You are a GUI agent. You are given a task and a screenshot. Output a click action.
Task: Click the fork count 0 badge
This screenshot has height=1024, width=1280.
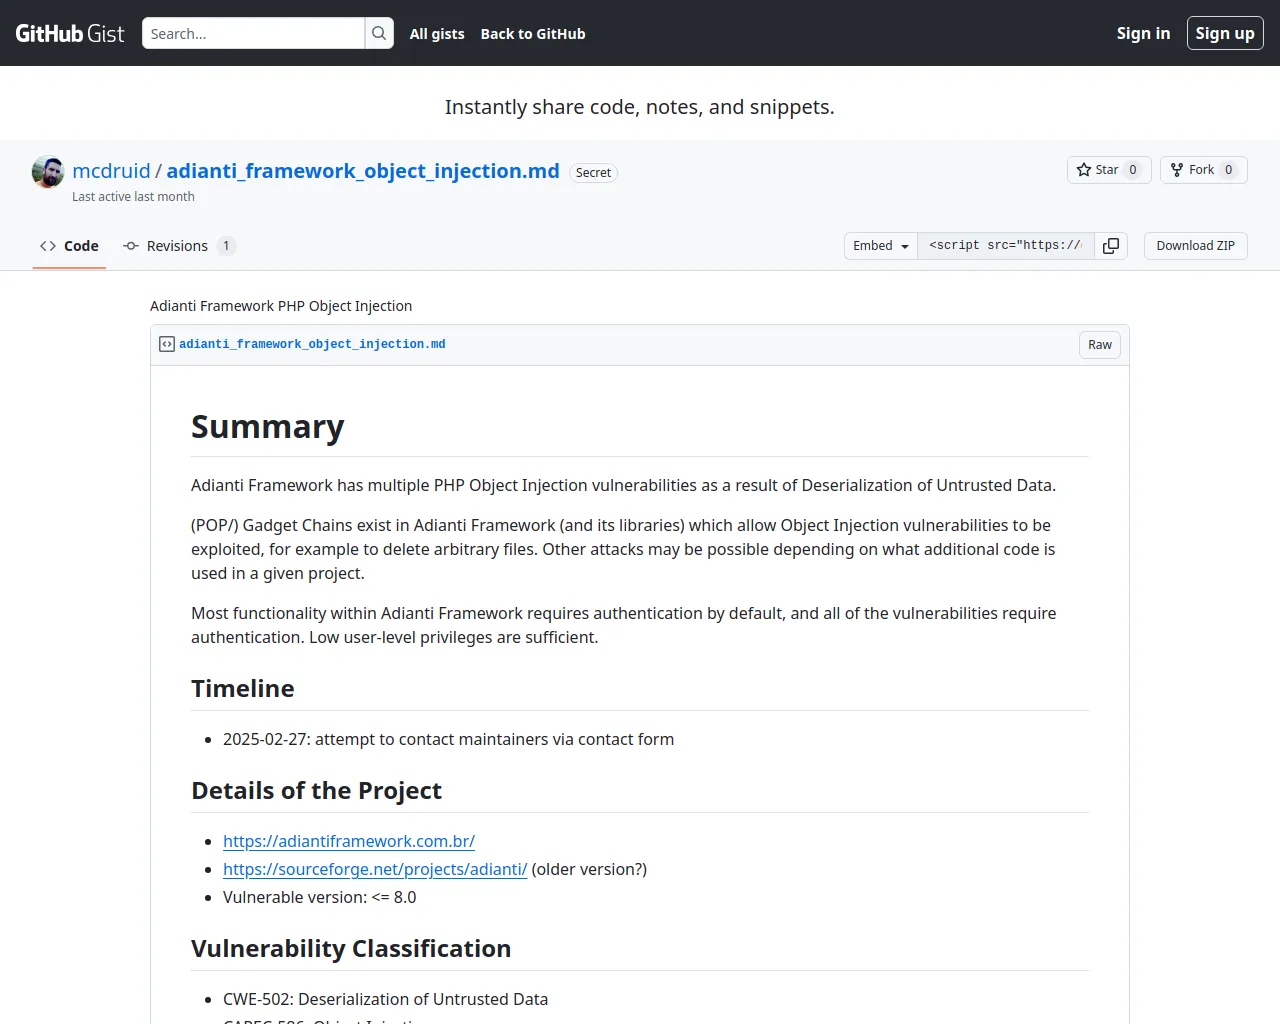pyautogui.click(x=1229, y=170)
